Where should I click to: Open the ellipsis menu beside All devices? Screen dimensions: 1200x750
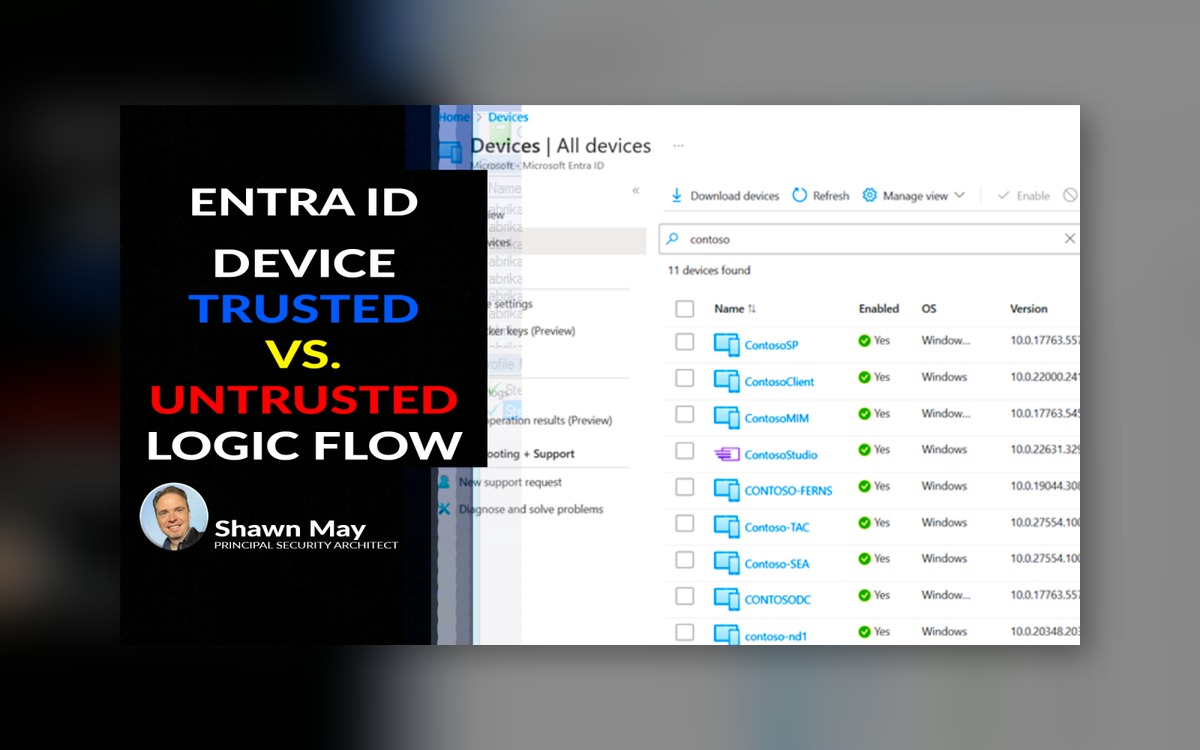pos(678,146)
